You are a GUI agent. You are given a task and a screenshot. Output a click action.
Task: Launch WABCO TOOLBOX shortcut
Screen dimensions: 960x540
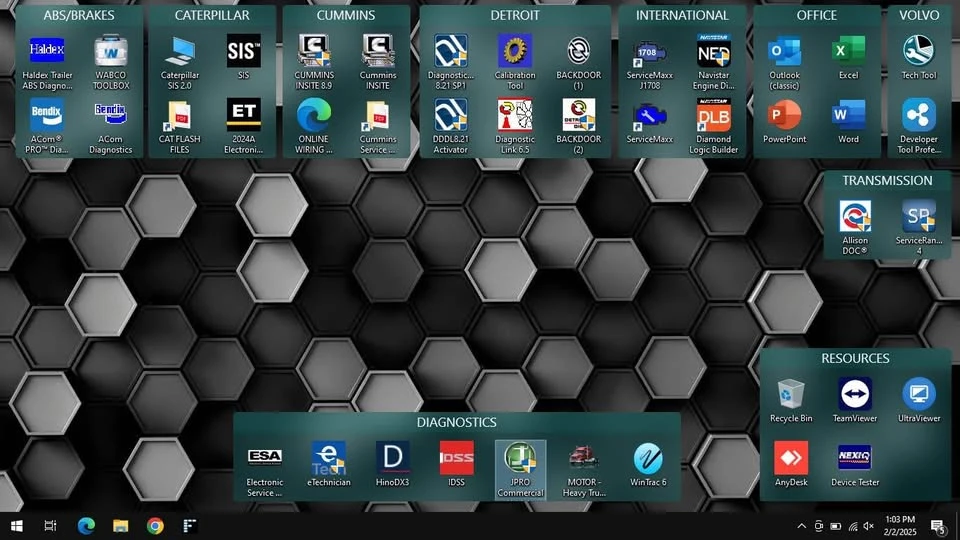pyautogui.click(x=111, y=62)
